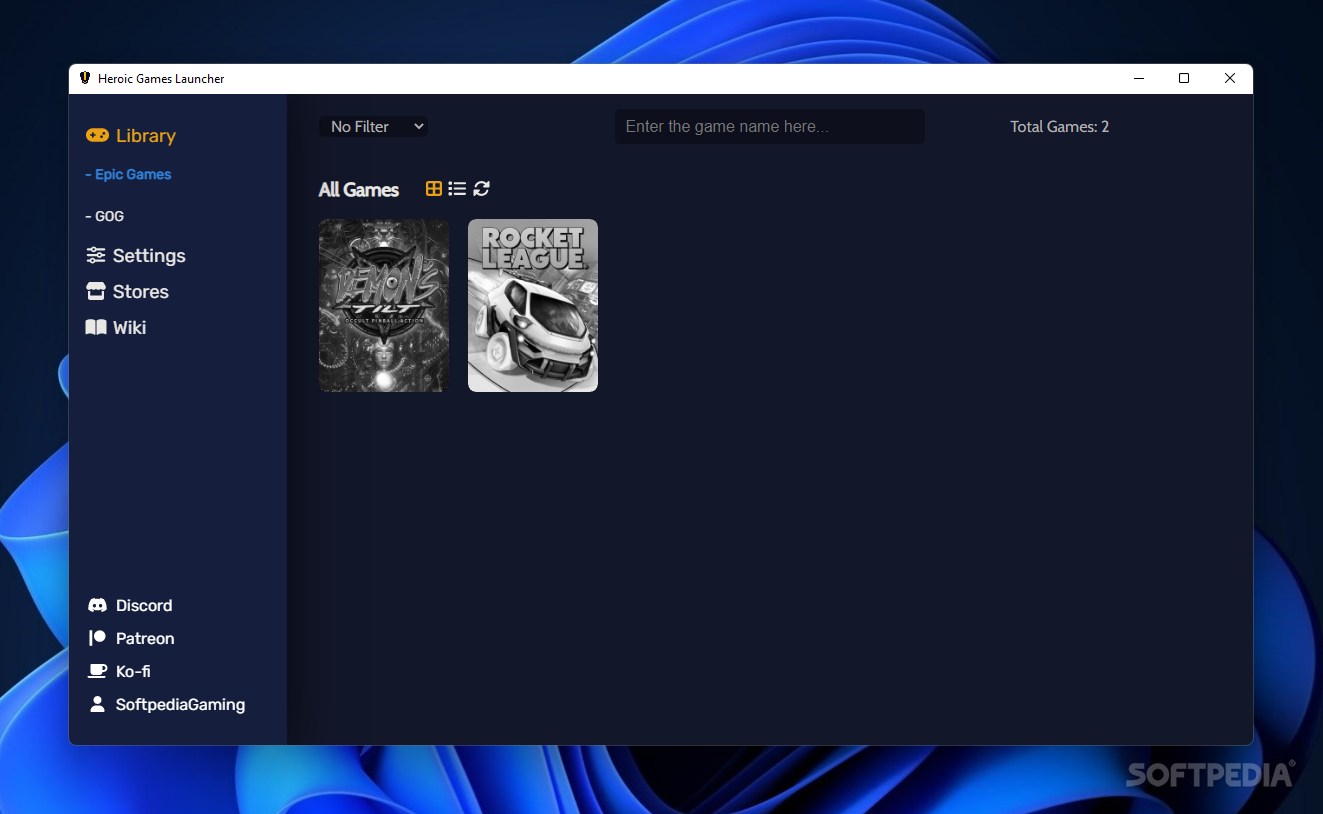Viewport: 1323px width, 814px height.
Task: Open the No Filter dropdown
Action: point(374,126)
